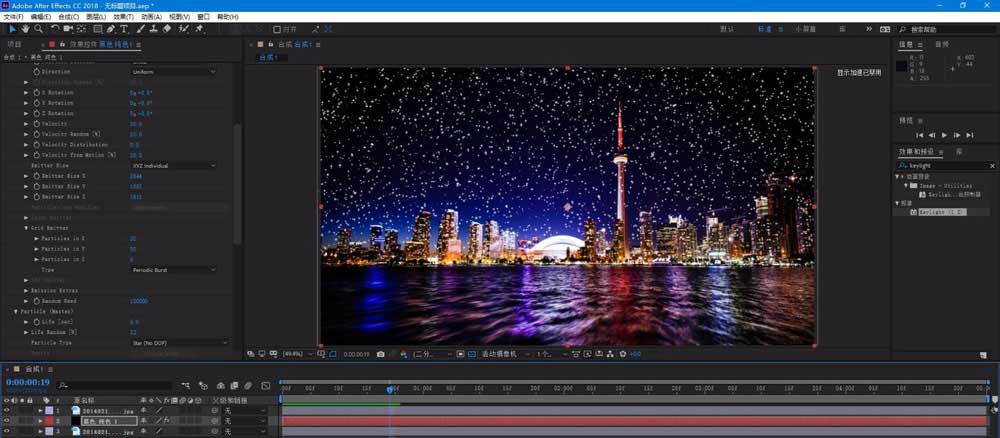Take snapshot with camera icon in viewer
Screen dimensions: 1000x438
[380, 354]
